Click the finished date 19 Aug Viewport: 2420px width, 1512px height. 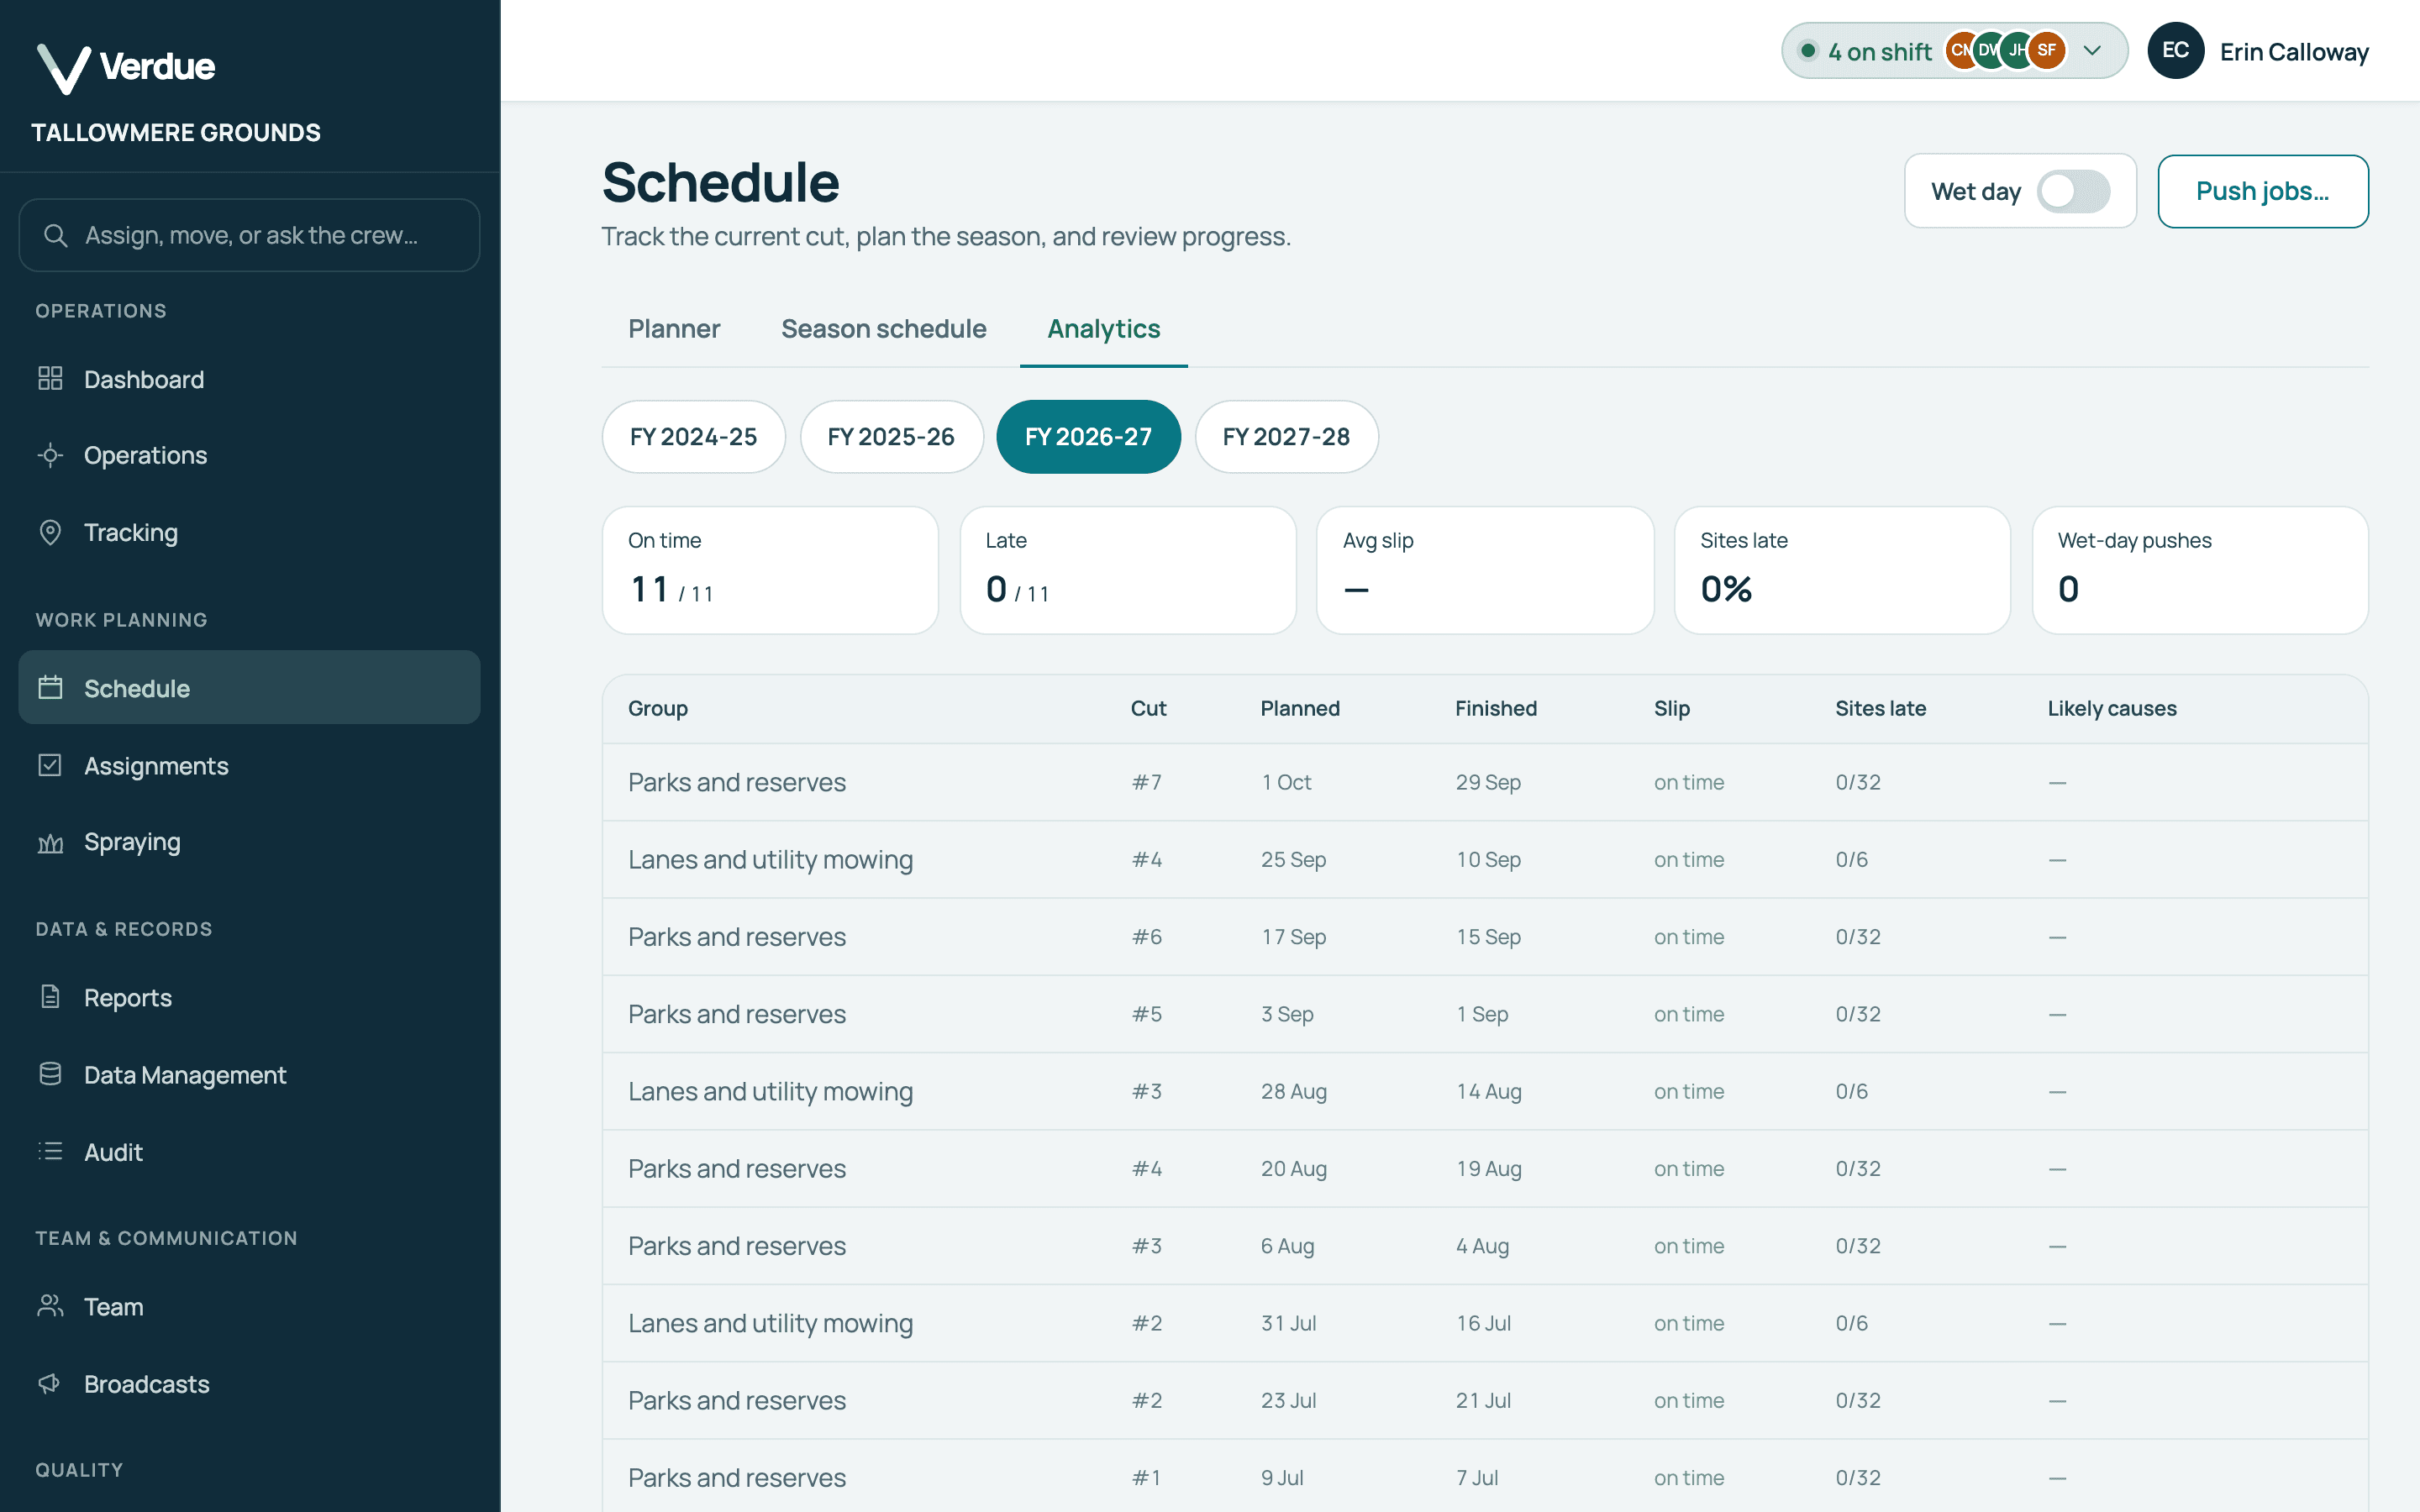pos(1489,1168)
